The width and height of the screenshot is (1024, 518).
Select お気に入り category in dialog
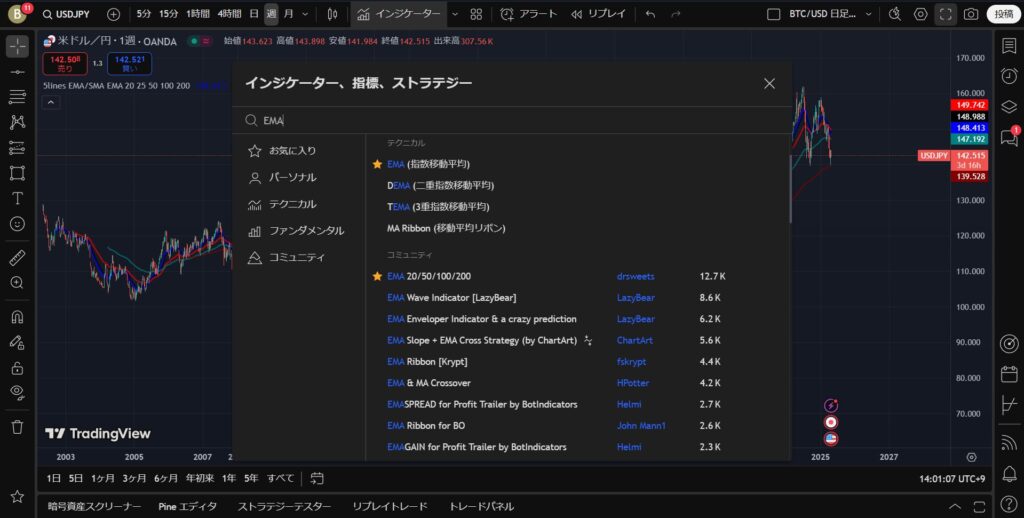pos(282,151)
